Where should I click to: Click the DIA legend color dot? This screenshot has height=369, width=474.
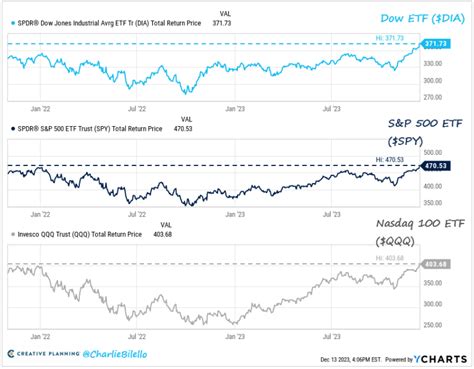[x=13, y=23]
